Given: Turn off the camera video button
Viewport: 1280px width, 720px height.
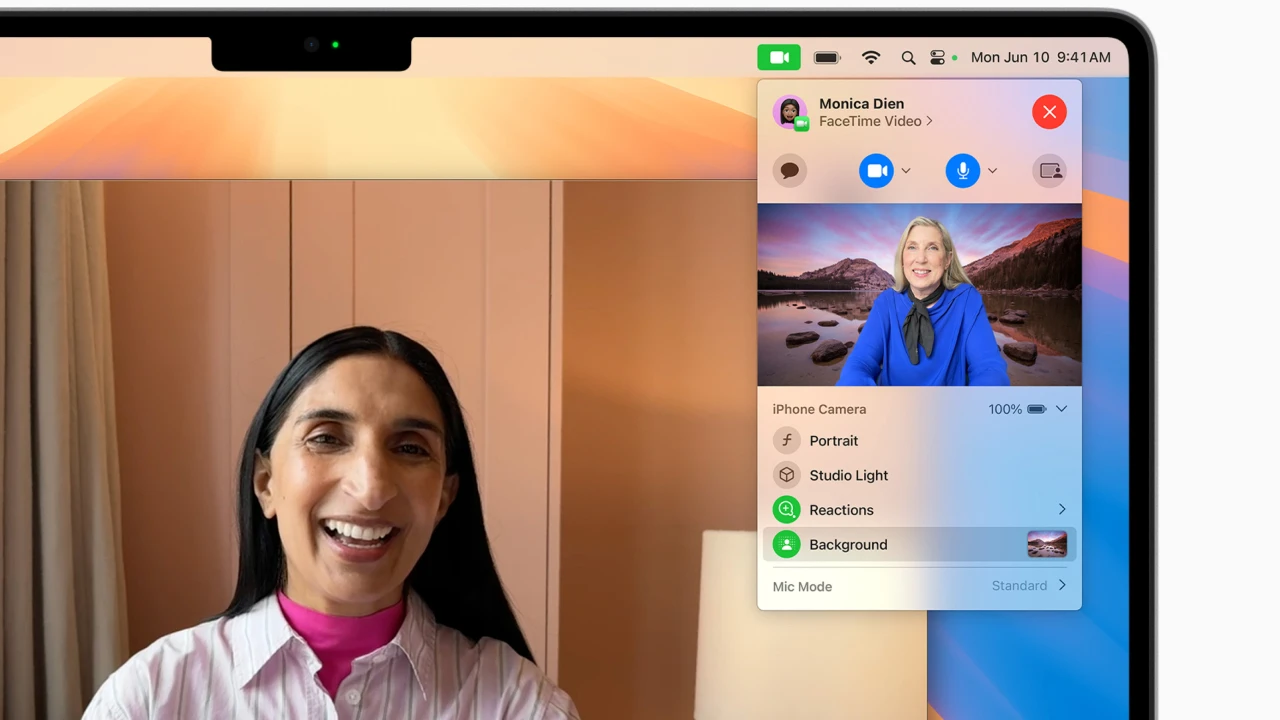Looking at the screenshot, I should [x=877, y=171].
